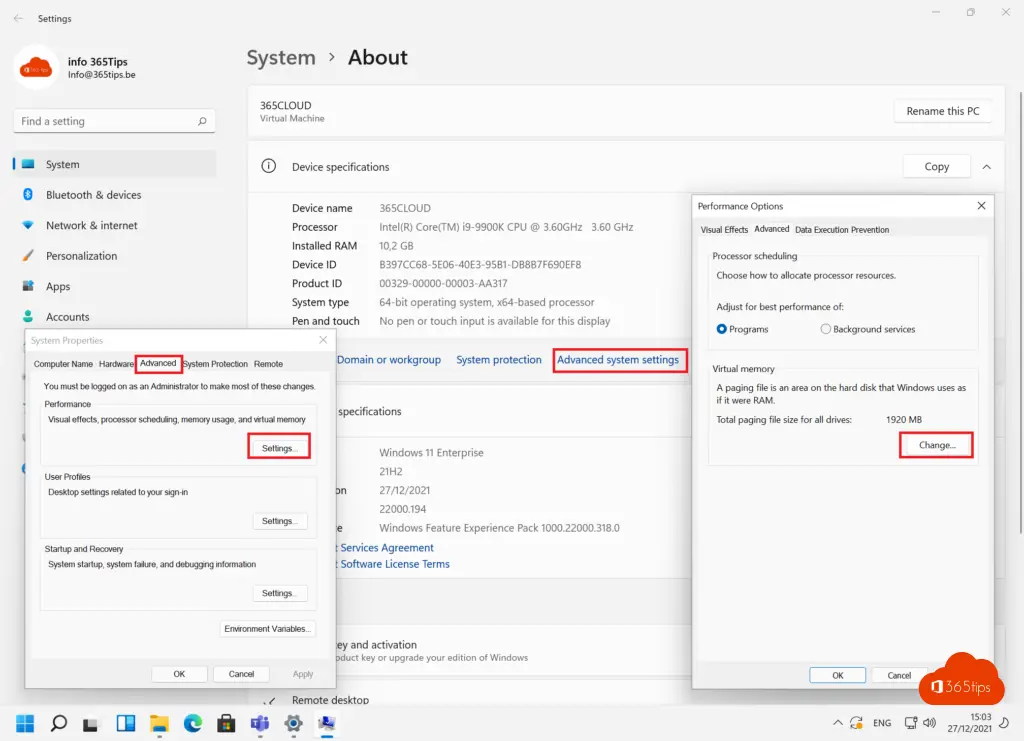Click the search magnifier in Find a setting
This screenshot has height=741, width=1024.
pyautogui.click(x=202, y=121)
